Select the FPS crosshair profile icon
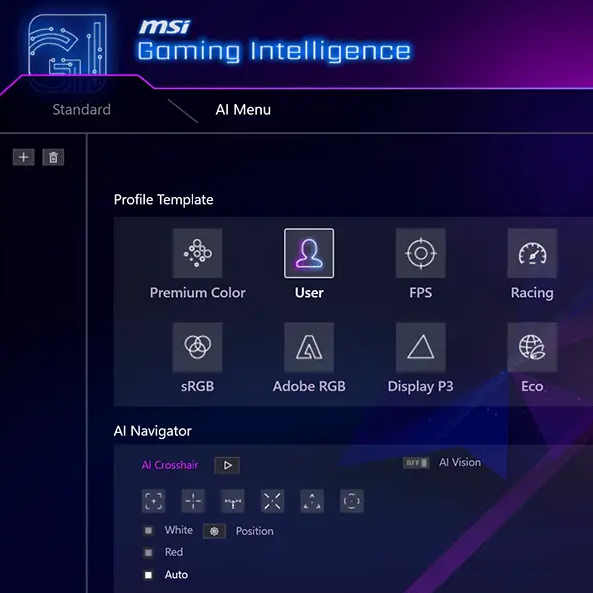This screenshot has height=593, width=593. (x=421, y=253)
